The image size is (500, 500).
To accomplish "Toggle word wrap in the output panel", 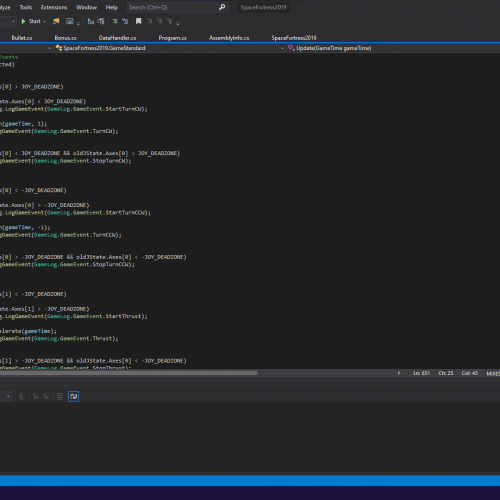I will [x=73, y=396].
